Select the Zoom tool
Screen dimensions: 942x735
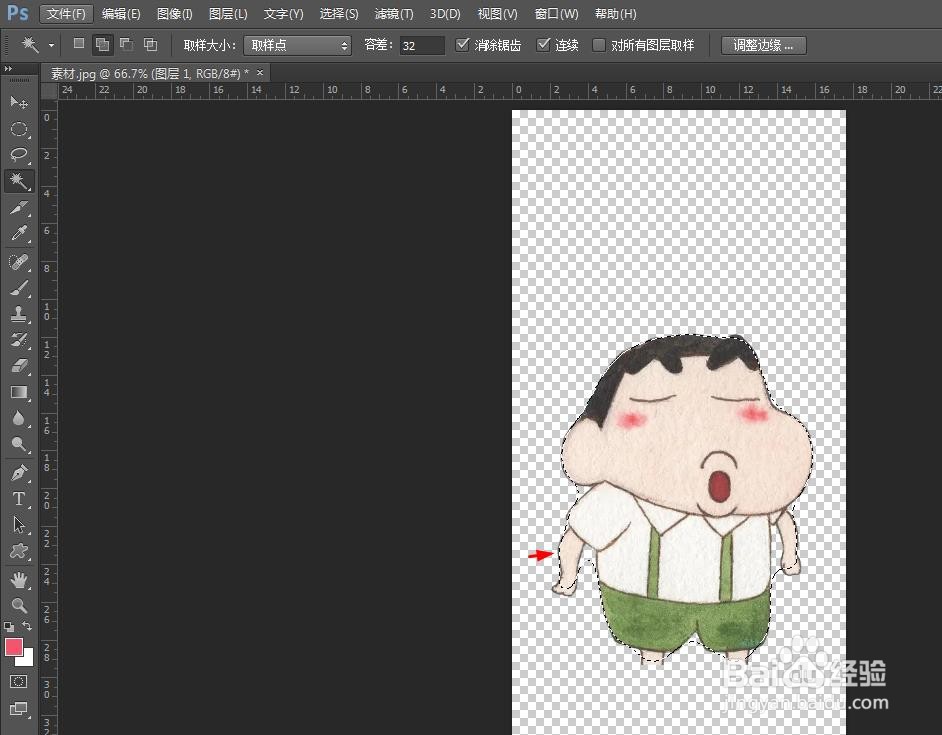tap(19, 605)
